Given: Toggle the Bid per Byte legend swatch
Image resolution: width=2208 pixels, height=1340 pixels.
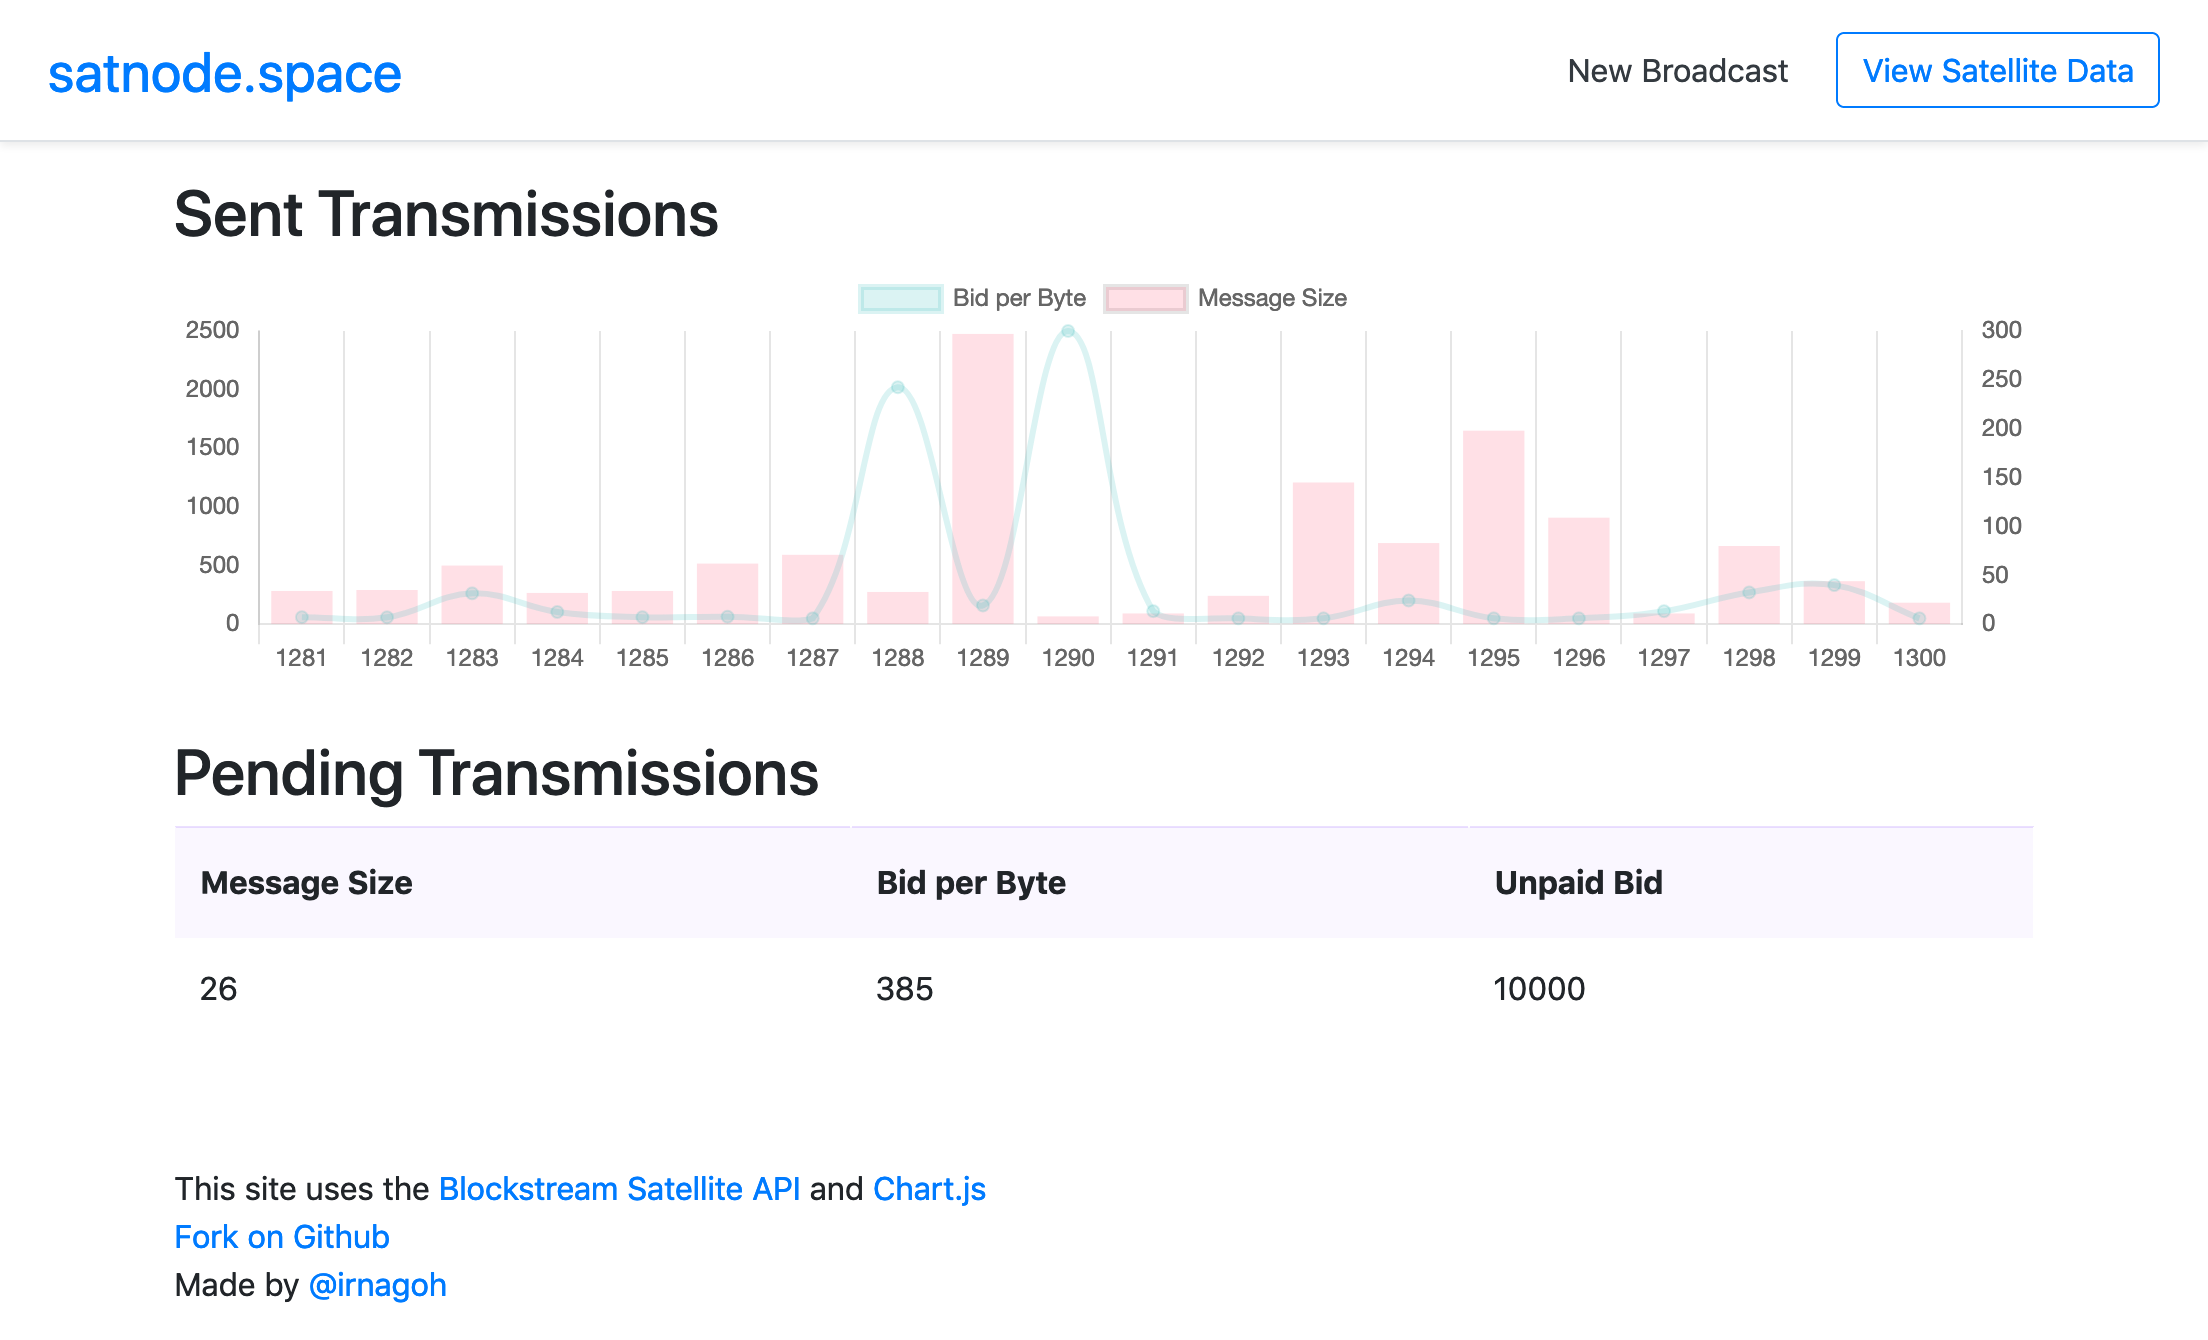Looking at the screenshot, I should (900, 298).
